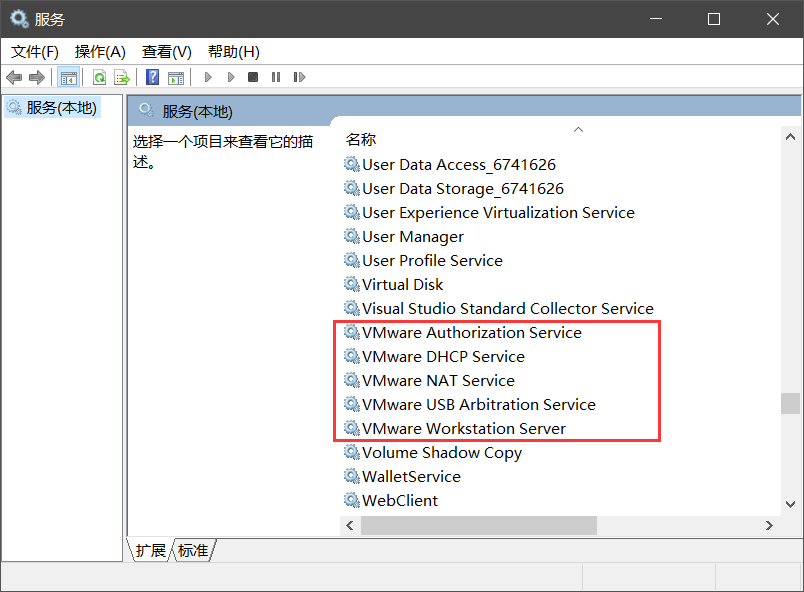The image size is (804, 592).
Task: Click gear icon beside VMware NAT Service
Action: click(x=351, y=380)
